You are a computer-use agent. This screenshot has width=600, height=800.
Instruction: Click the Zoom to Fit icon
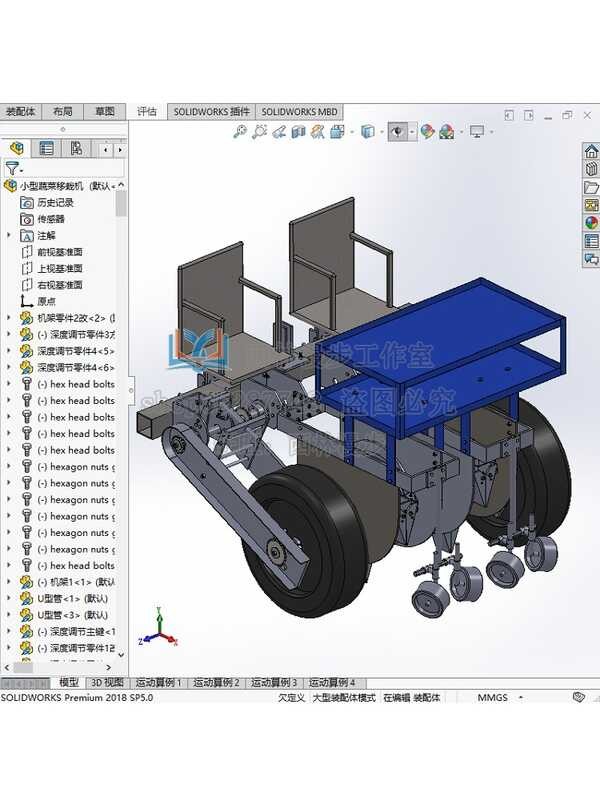(x=240, y=131)
